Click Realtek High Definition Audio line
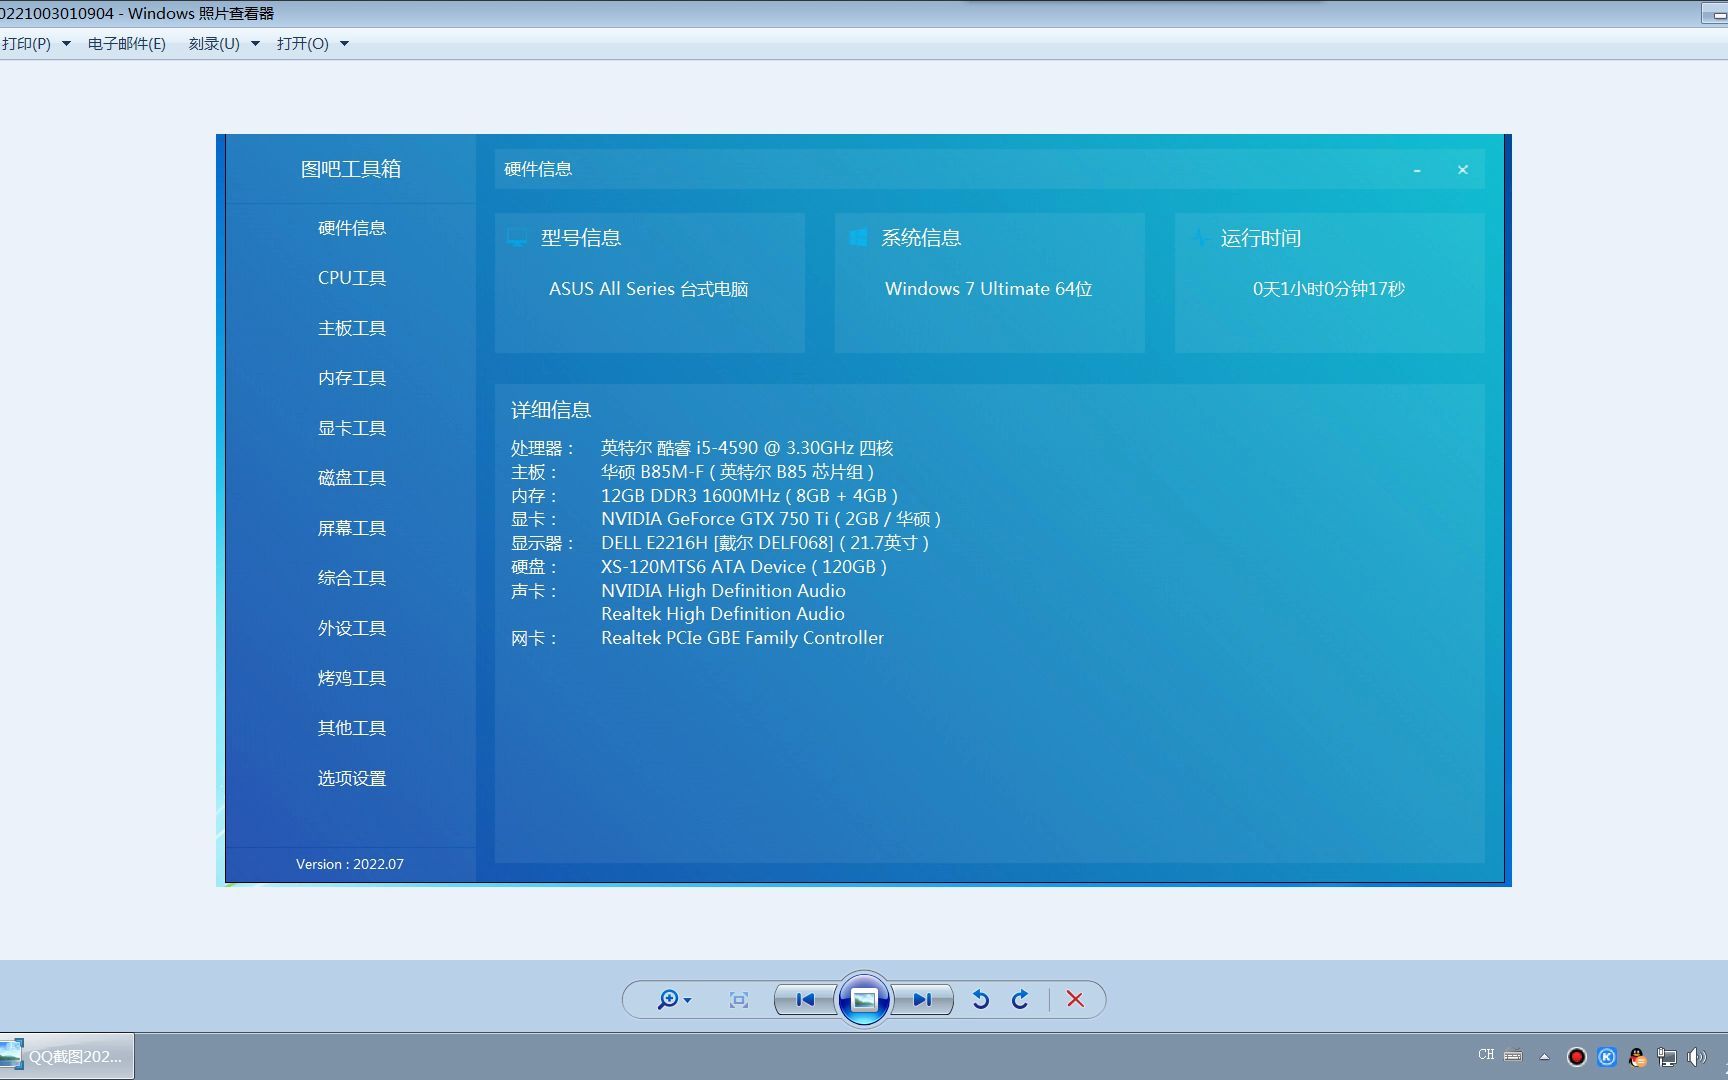This screenshot has height=1080, width=1728. [x=722, y=614]
